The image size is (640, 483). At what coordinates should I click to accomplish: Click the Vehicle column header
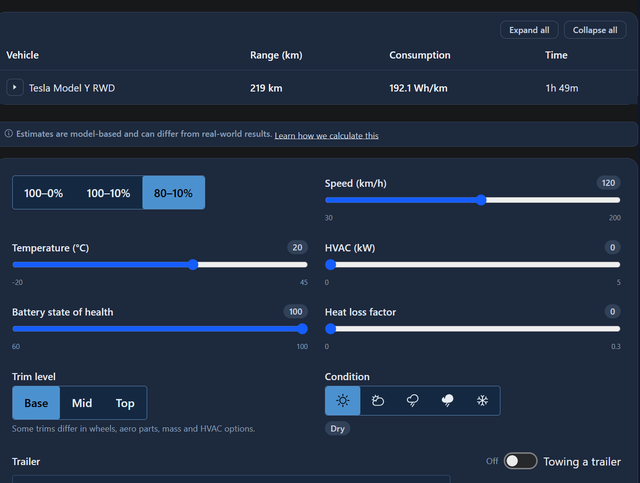22,55
